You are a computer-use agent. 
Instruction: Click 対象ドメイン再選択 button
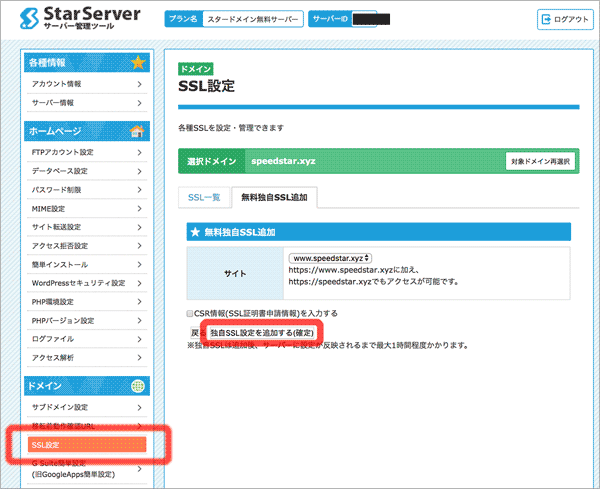pyautogui.click(x=540, y=161)
